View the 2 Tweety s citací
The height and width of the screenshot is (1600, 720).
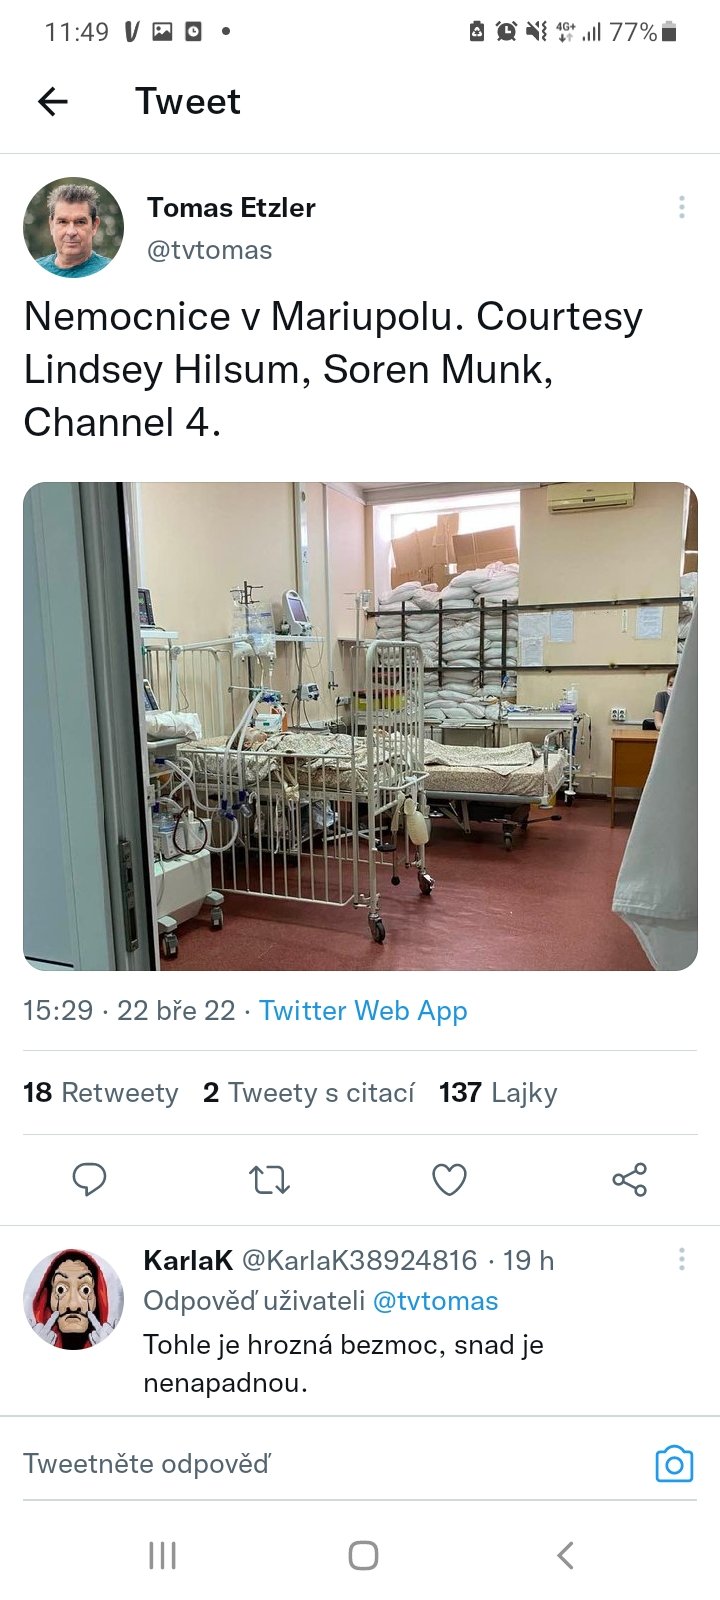tap(308, 1093)
